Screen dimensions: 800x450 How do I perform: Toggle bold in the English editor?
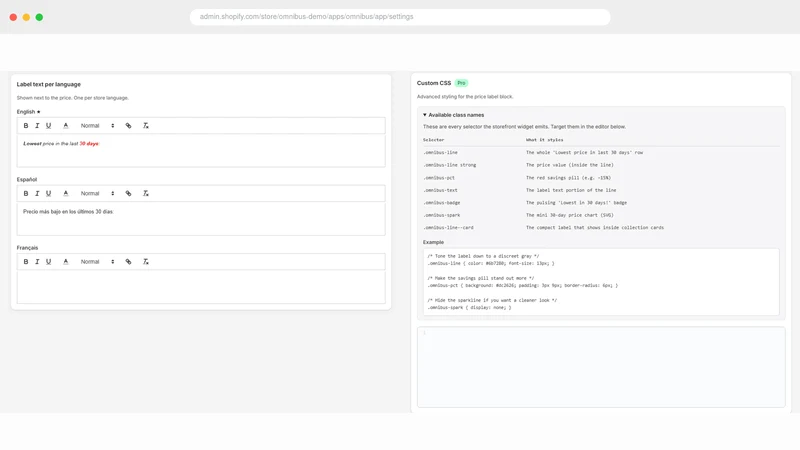[26, 126]
